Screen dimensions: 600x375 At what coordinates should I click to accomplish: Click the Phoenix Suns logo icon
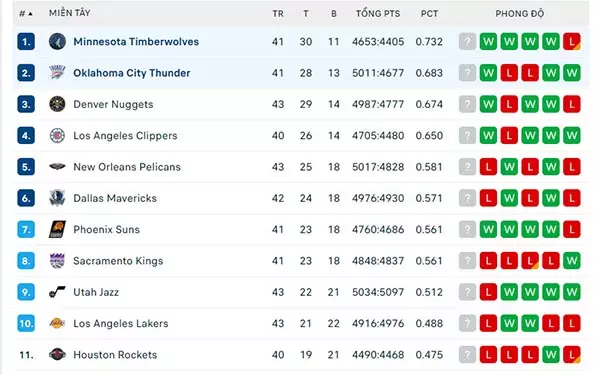[x=57, y=229]
